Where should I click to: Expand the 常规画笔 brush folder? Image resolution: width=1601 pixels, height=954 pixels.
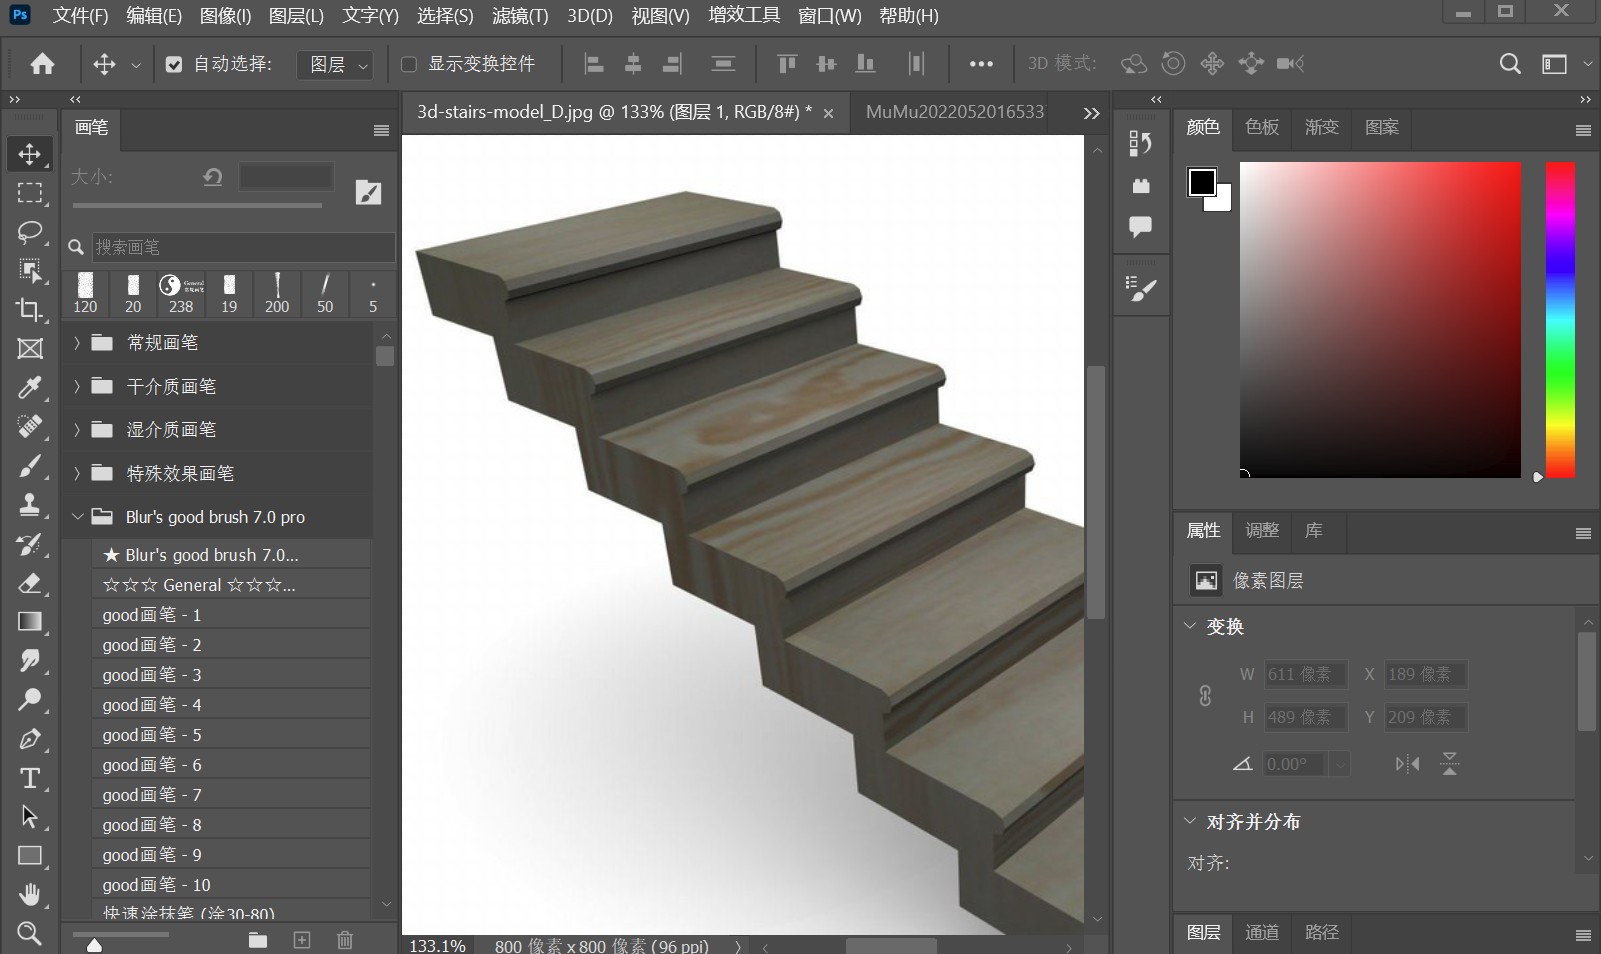click(x=77, y=343)
